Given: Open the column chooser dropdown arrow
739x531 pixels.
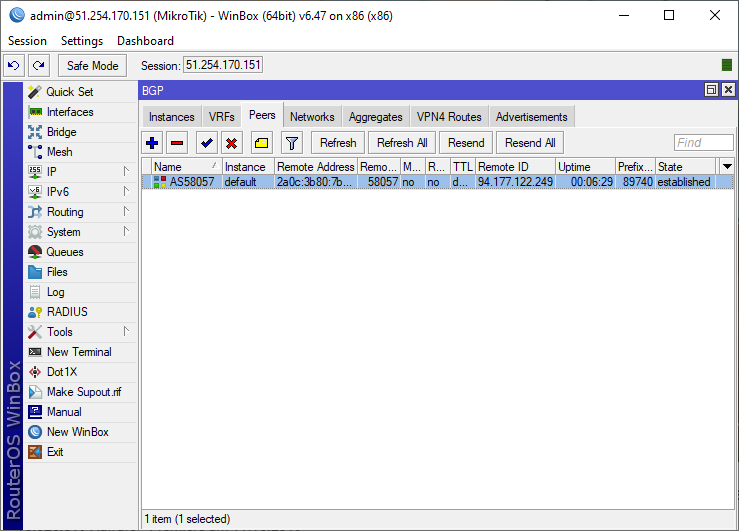Looking at the screenshot, I should tap(727, 166).
